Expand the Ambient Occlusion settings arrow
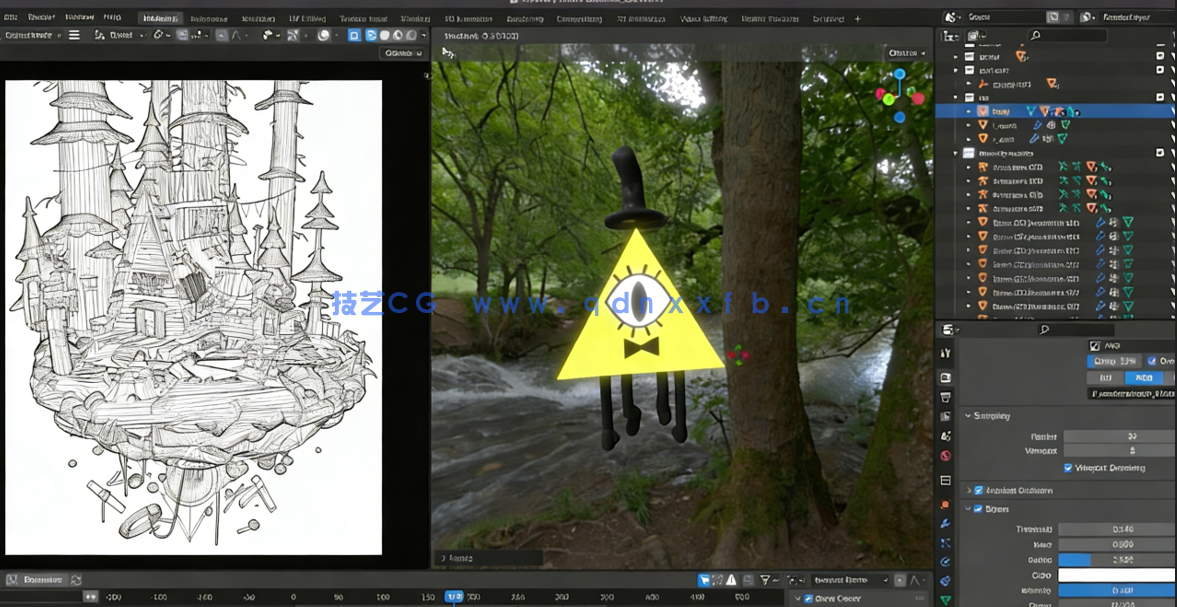The height and width of the screenshot is (607, 1177). pos(968,490)
